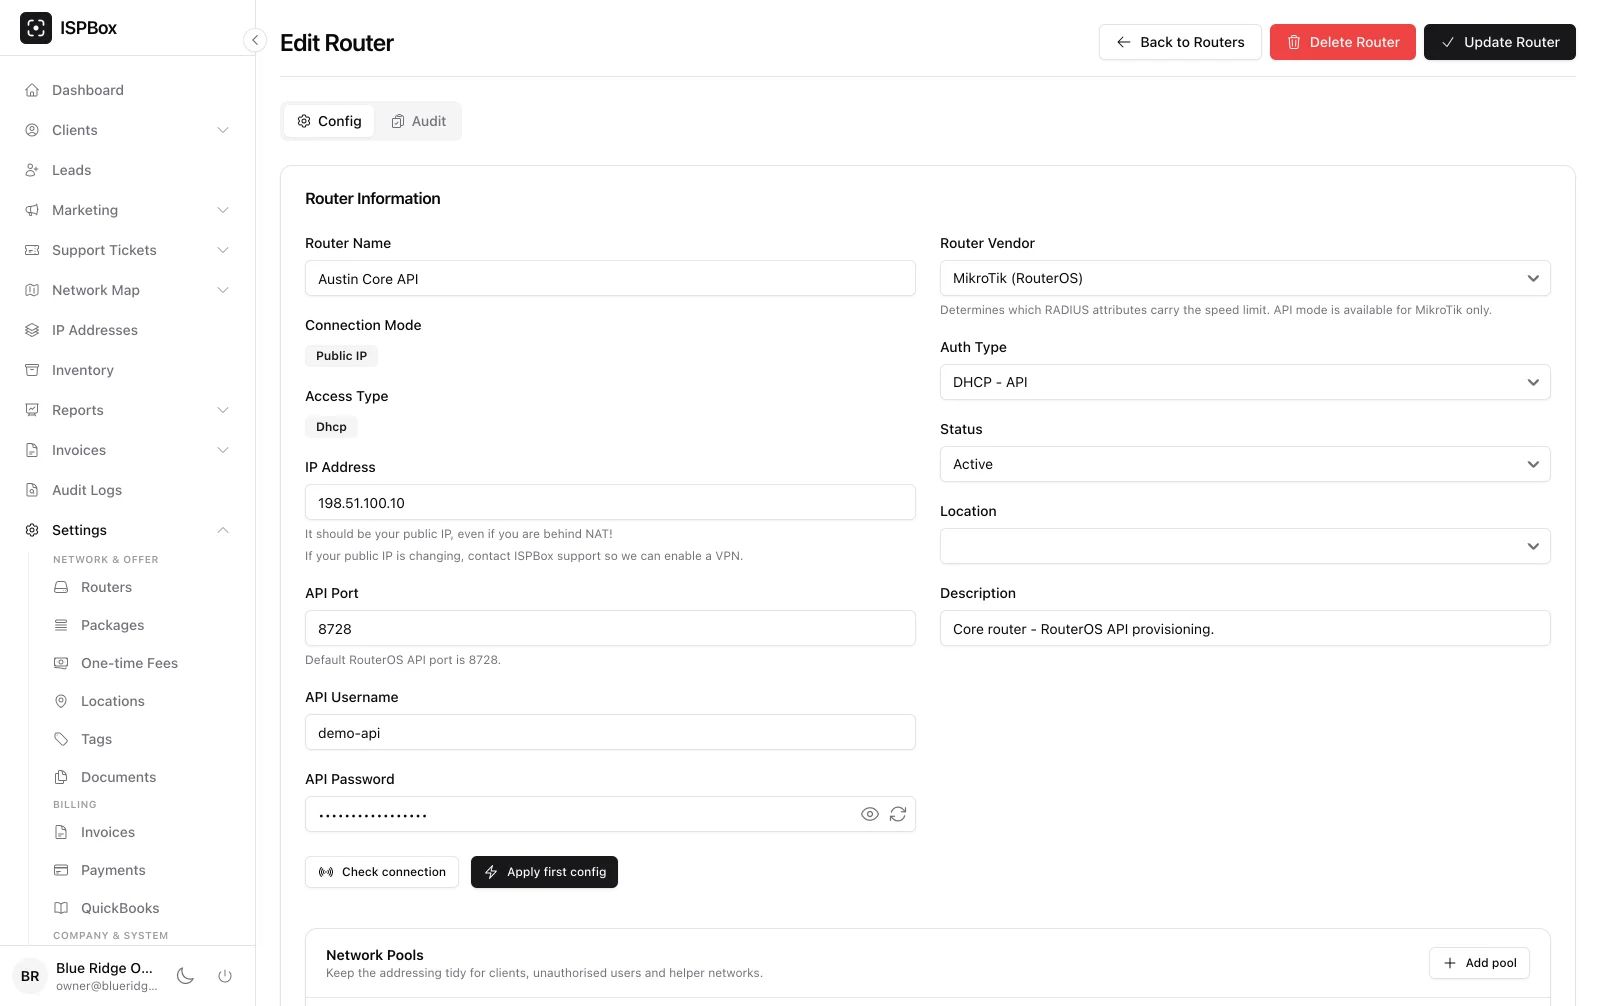This screenshot has width=1600, height=1006.
Task: Click the API Port field
Action: (610, 628)
